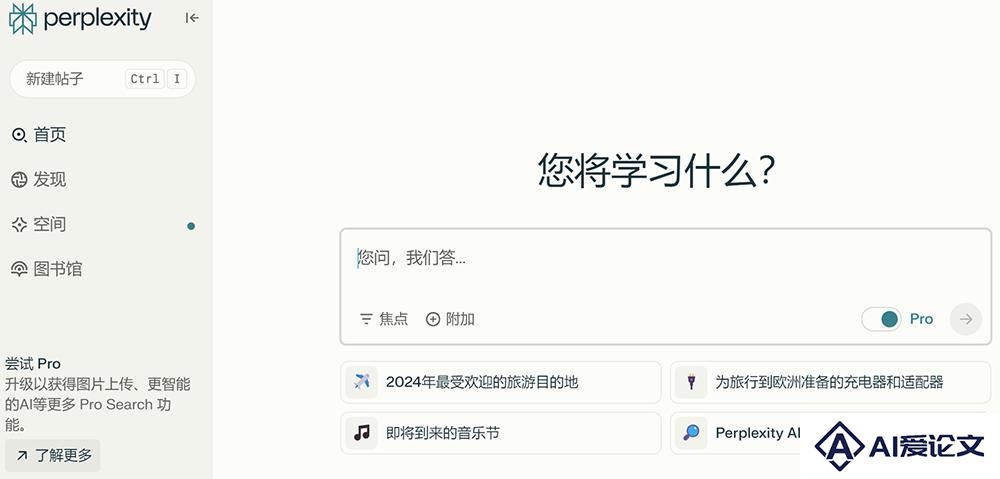Open the 焦点 focus filter dropdown
The height and width of the screenshot is (479, 1000).
tap(383, 319)
